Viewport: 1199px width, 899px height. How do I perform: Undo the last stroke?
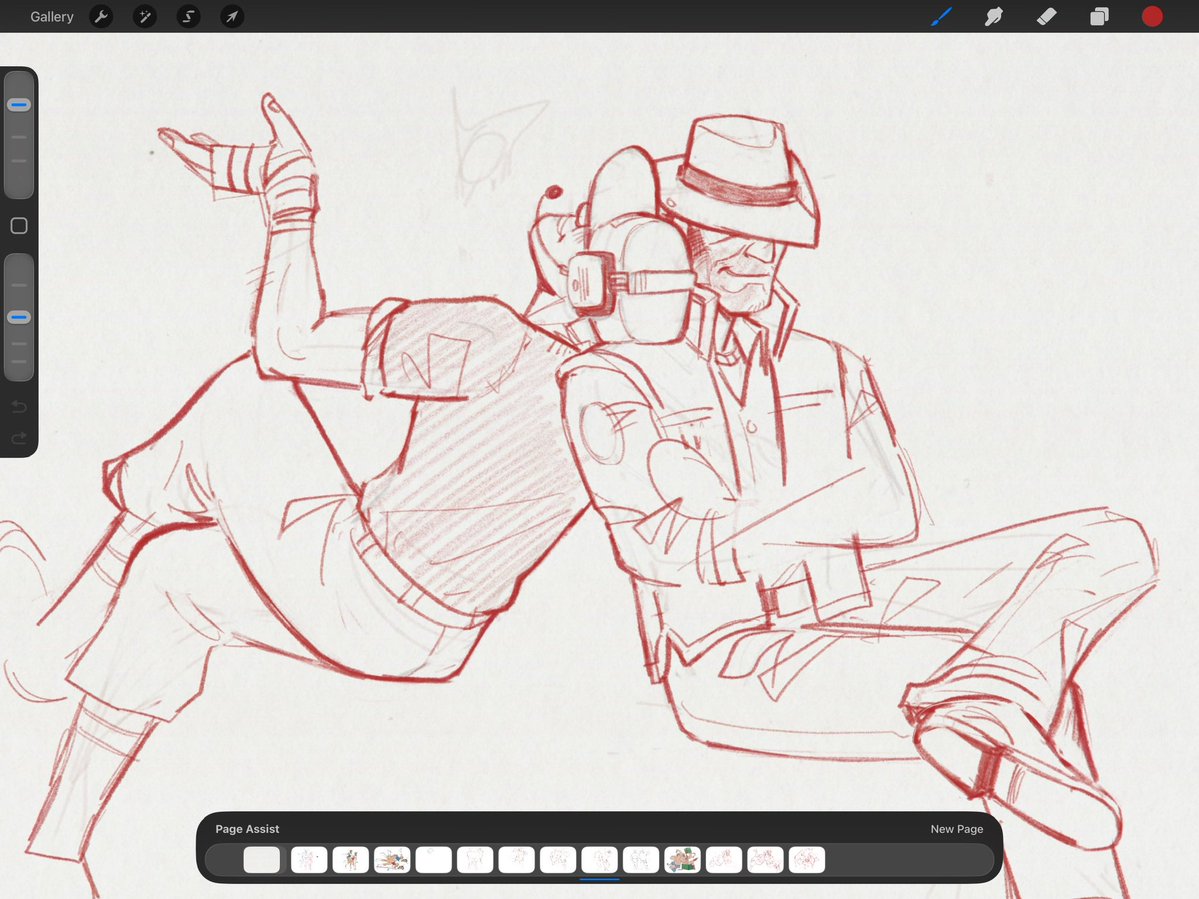[19, 407]
